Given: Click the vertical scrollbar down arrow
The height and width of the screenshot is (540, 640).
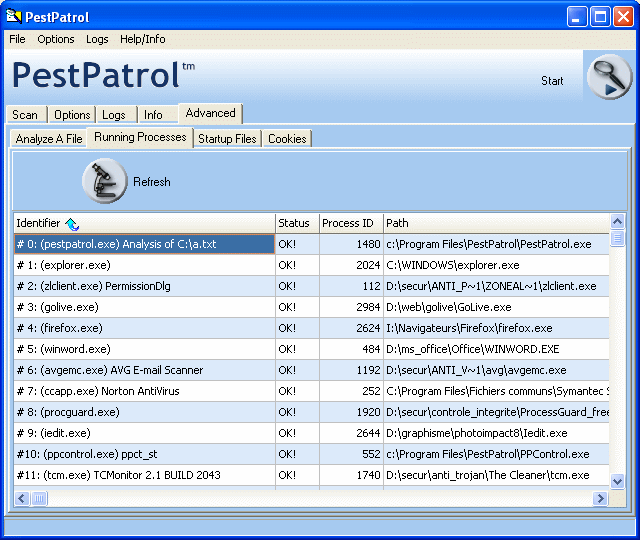Looking at the screenshot, I should point(618,481).
